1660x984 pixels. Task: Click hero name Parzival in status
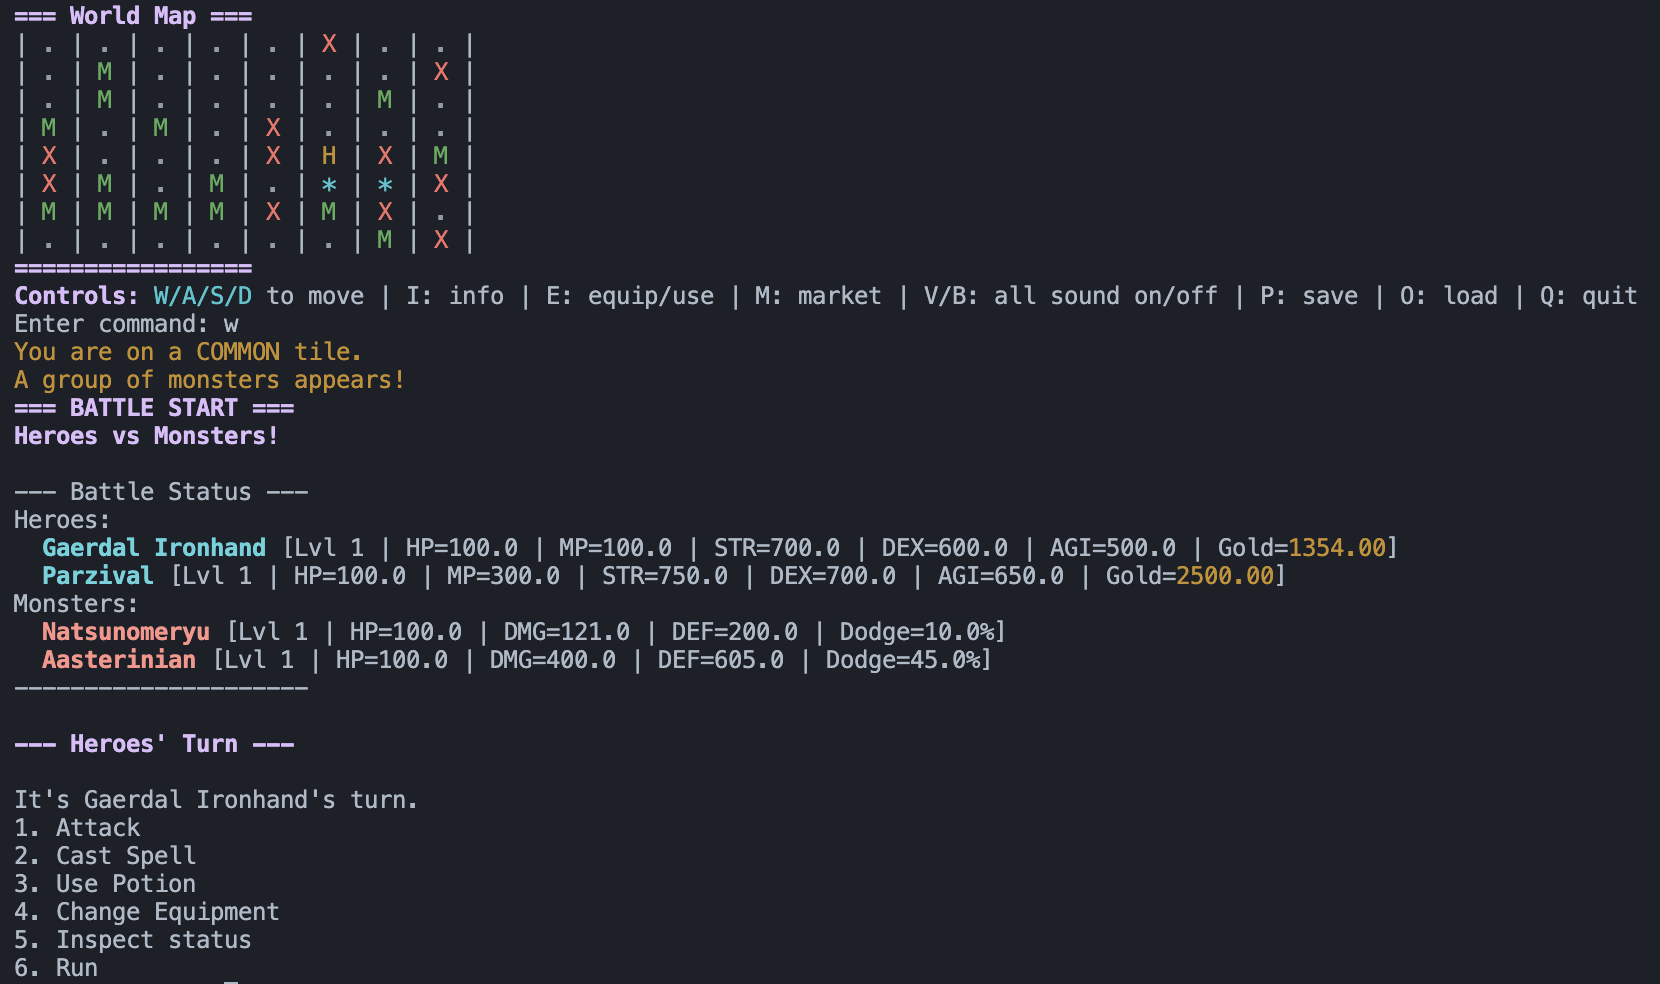[98, 576]
